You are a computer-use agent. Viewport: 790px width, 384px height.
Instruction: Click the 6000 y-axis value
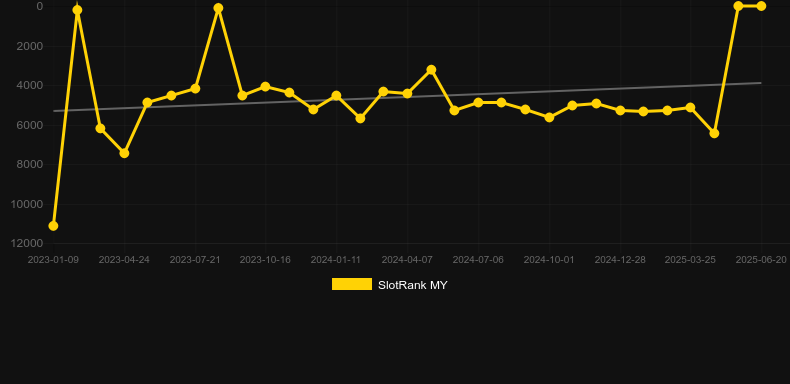coord(30,125)
